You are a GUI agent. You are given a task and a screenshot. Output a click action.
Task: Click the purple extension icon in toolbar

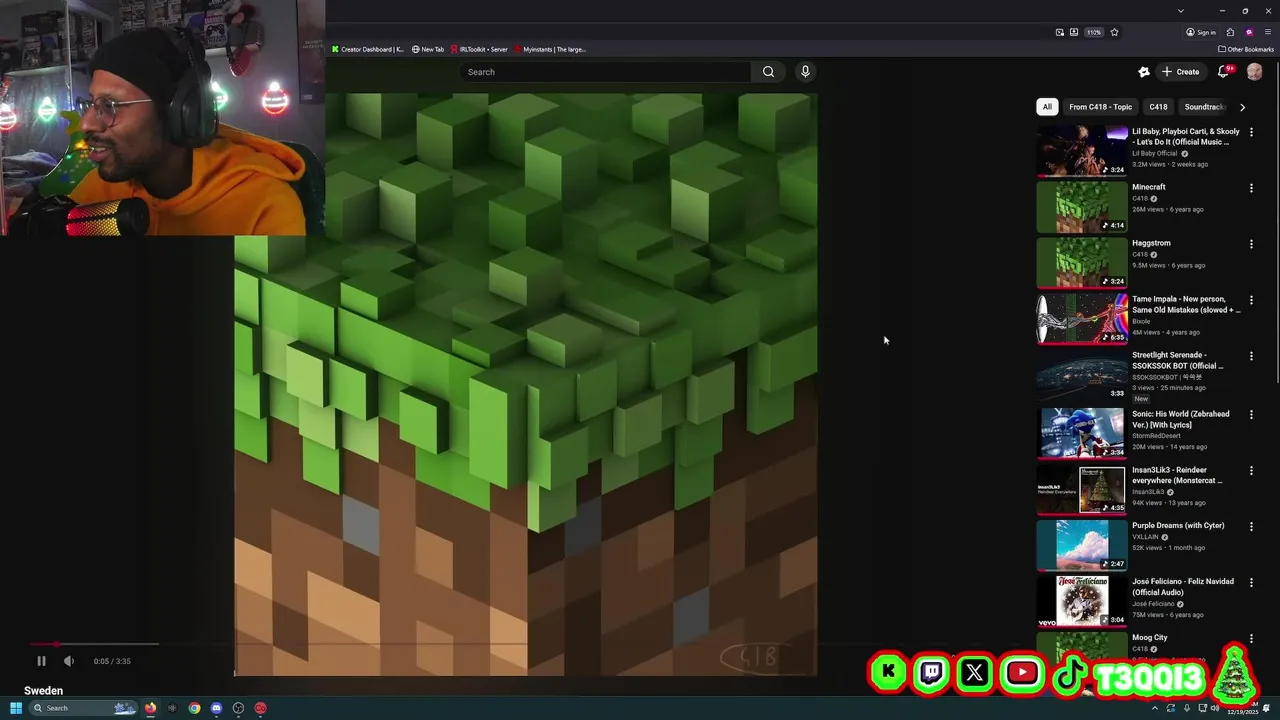pyautogui.click(x=1249, y=32)
